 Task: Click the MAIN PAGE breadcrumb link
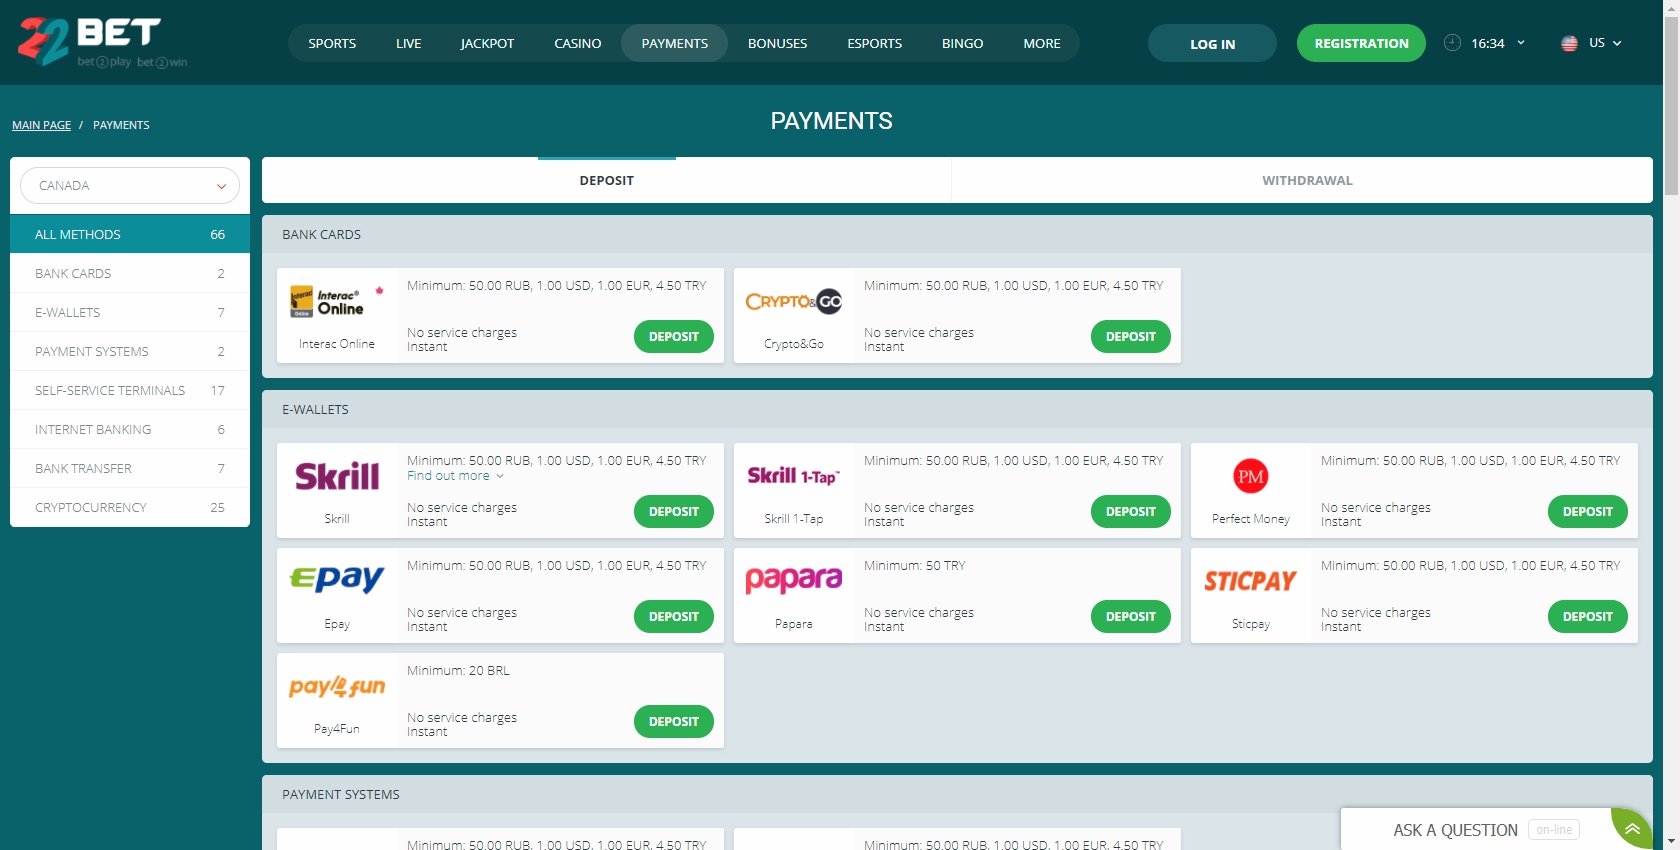[41, 125]
